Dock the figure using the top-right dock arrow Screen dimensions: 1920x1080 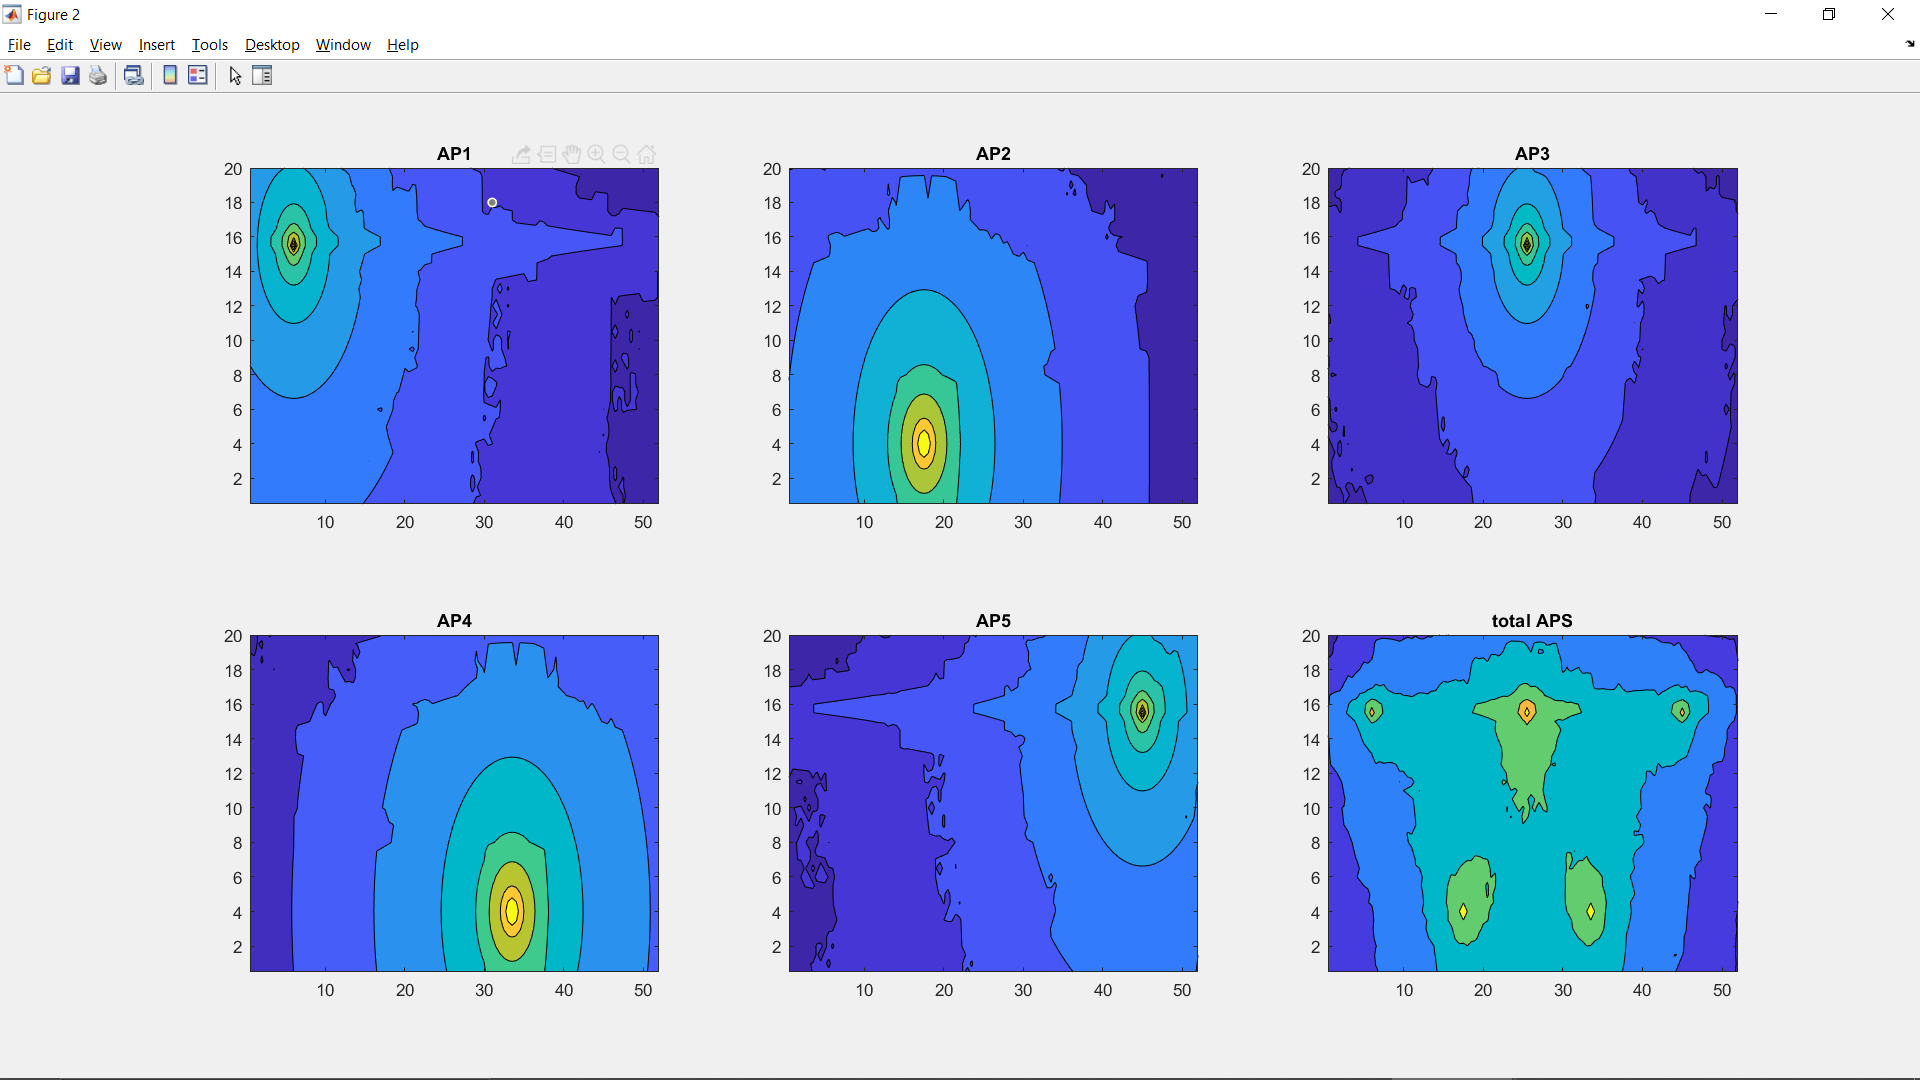[1908, 44]
